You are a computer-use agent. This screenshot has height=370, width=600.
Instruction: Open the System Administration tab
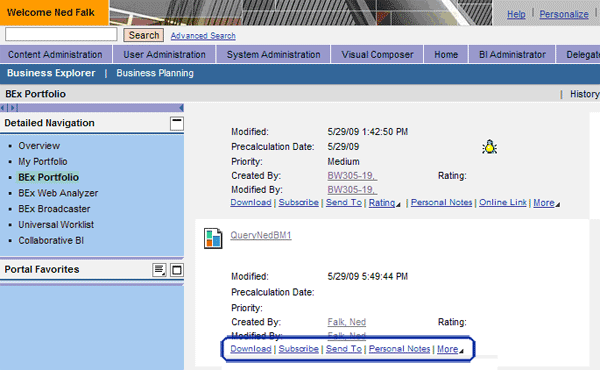[x=273, y=54]
